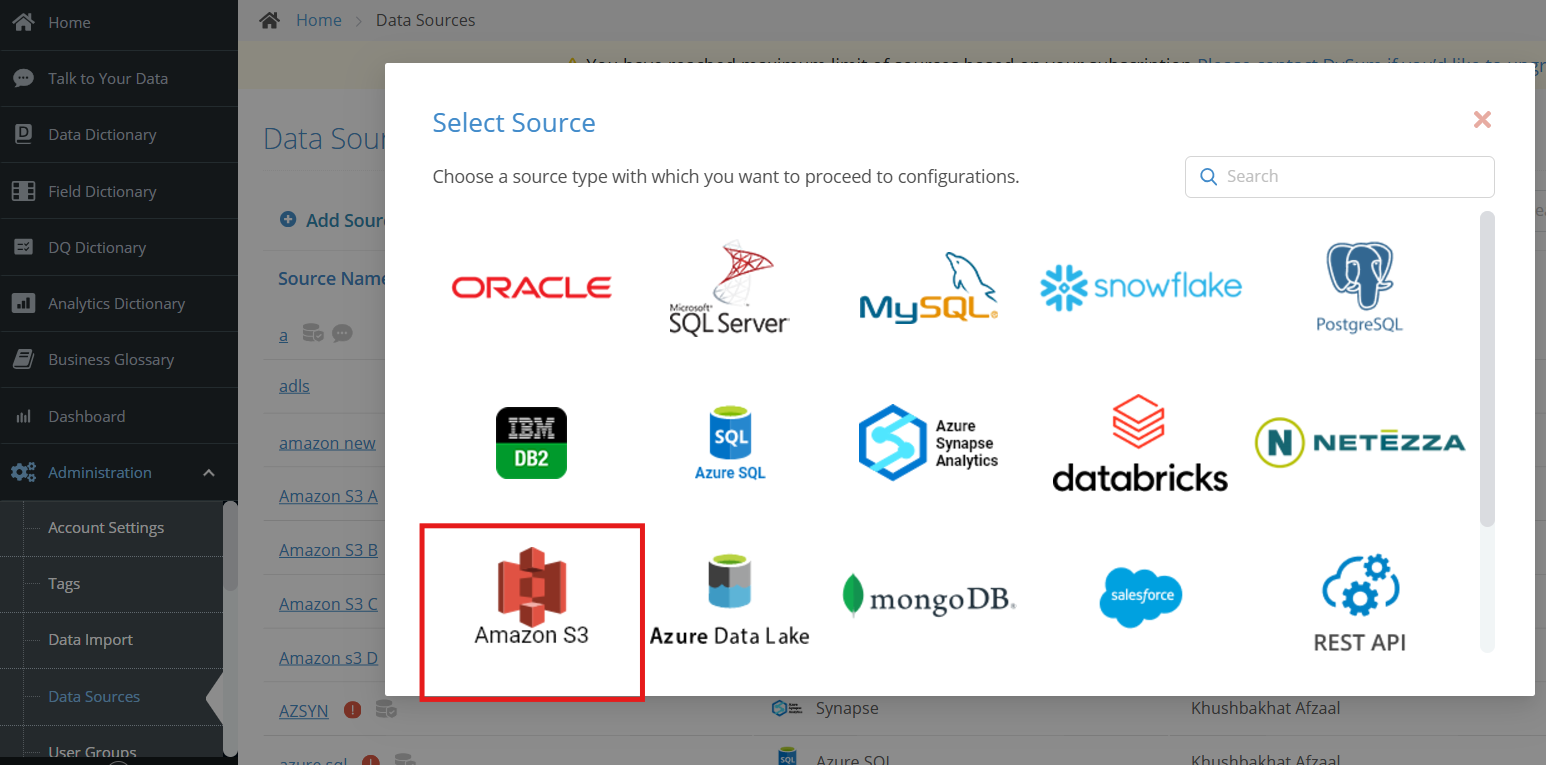Screen dimensions: 1546x765
Task: Click the sidebar scrollbar
Action: 230,545
